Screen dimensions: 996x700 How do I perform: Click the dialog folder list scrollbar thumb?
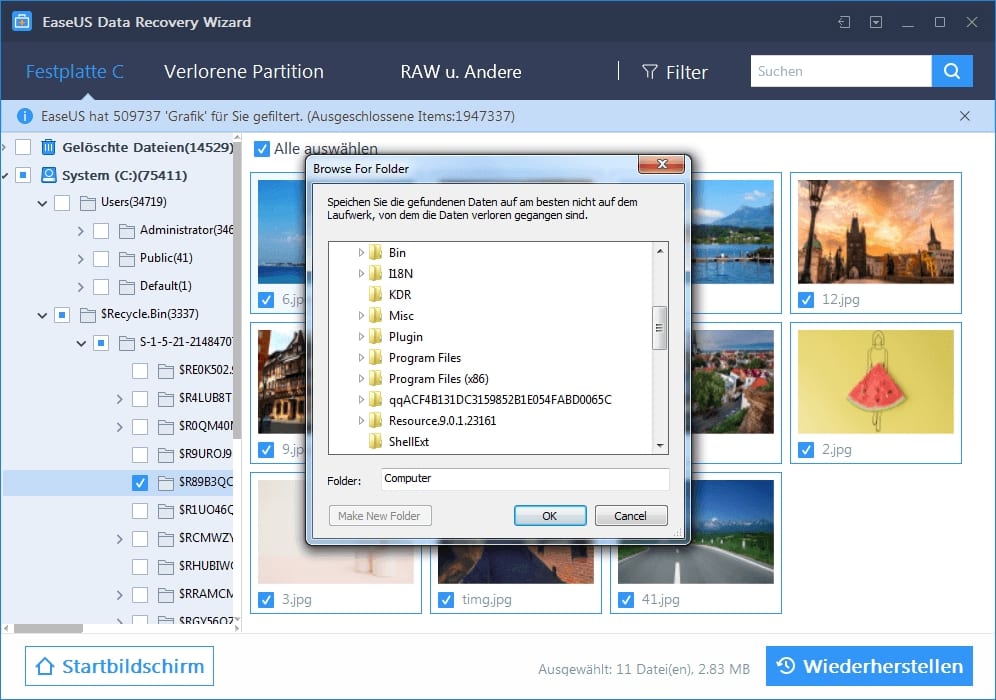pos(659,328)
